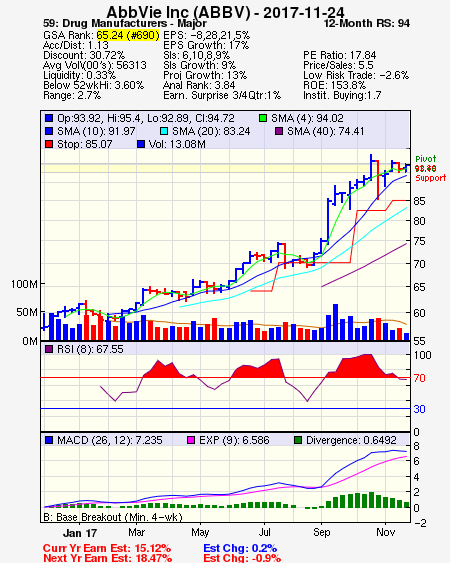Viewport: 450px width, 563px height.
Task: Click the blue MACD legend swatch
Action: (x=49, y=440)
